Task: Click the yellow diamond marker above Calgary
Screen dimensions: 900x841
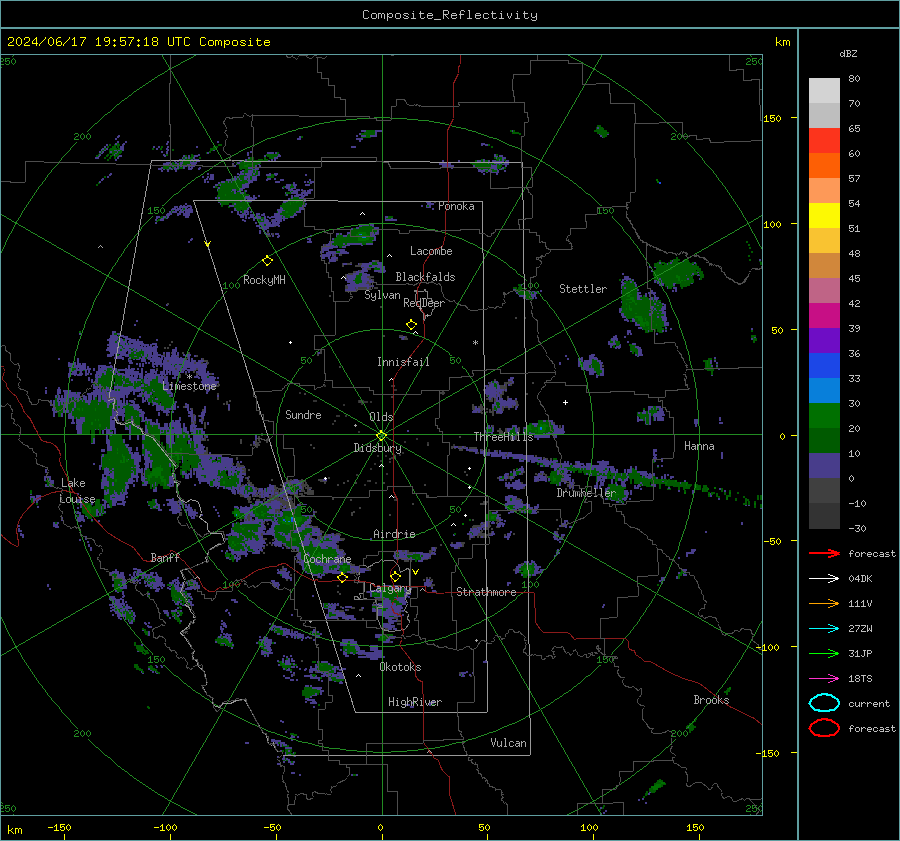Action: pyautogui.click(x=395, y=576)
